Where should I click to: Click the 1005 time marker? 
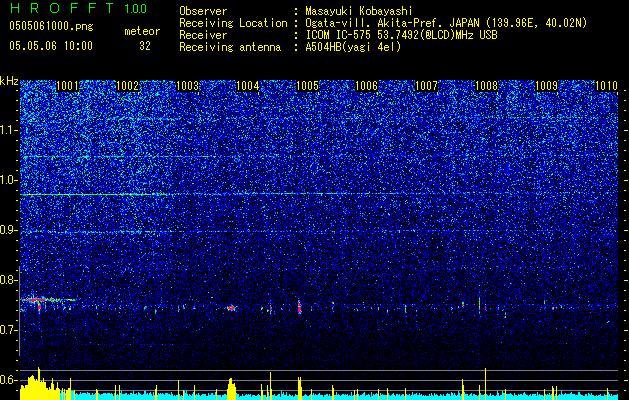click(307, 86)
